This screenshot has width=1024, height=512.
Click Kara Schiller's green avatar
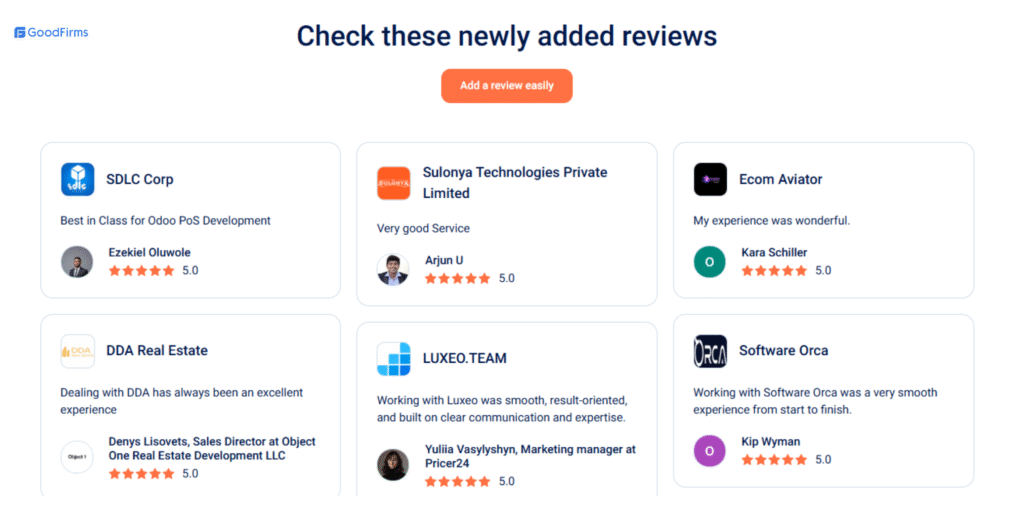click(710, 261)
